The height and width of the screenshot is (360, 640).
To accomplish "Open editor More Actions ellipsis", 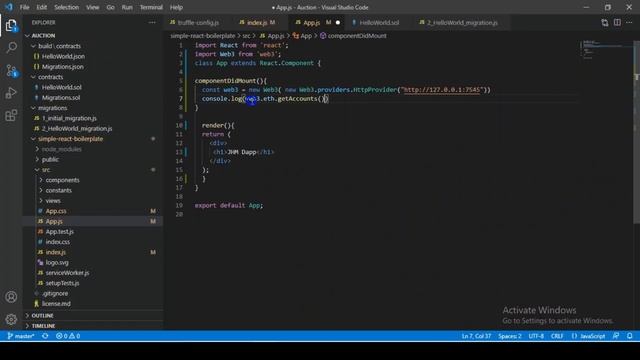I will tap(629, 22).
